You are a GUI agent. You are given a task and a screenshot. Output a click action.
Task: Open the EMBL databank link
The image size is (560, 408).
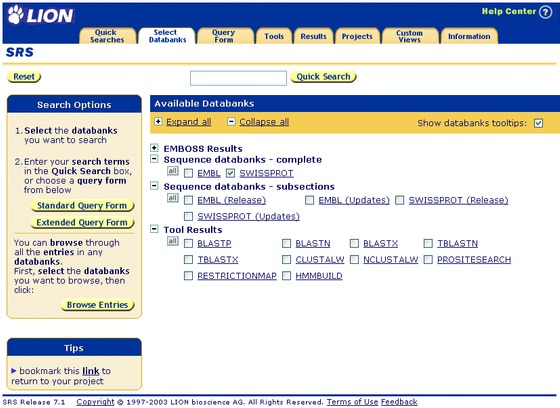(209, 173)
